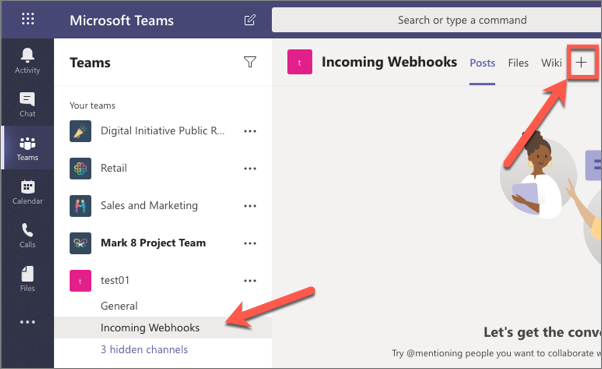Open more options for Mark 8 Project Team
The height and width of the screenshot is (369, 602).
(x=250, y=243)
